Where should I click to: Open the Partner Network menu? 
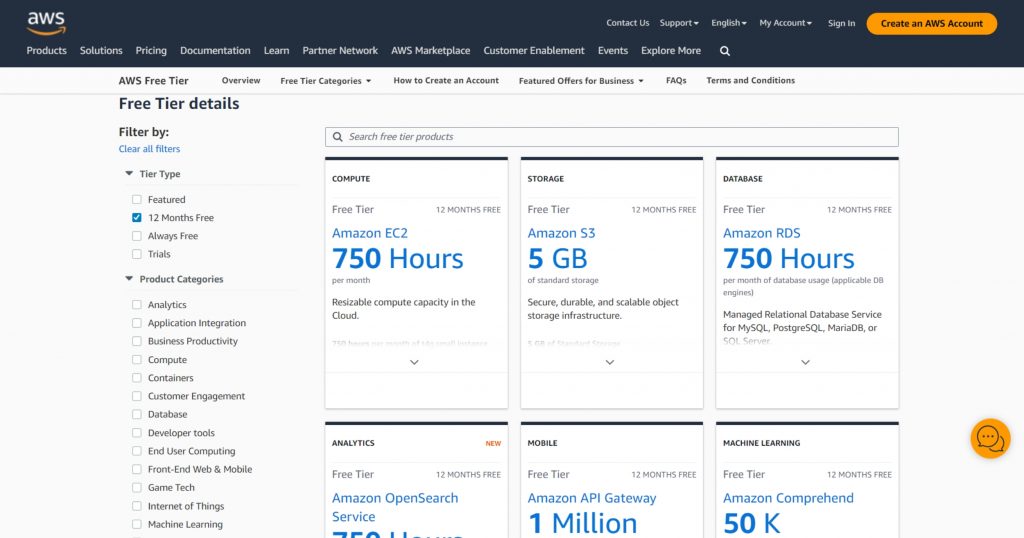(340, 51)
